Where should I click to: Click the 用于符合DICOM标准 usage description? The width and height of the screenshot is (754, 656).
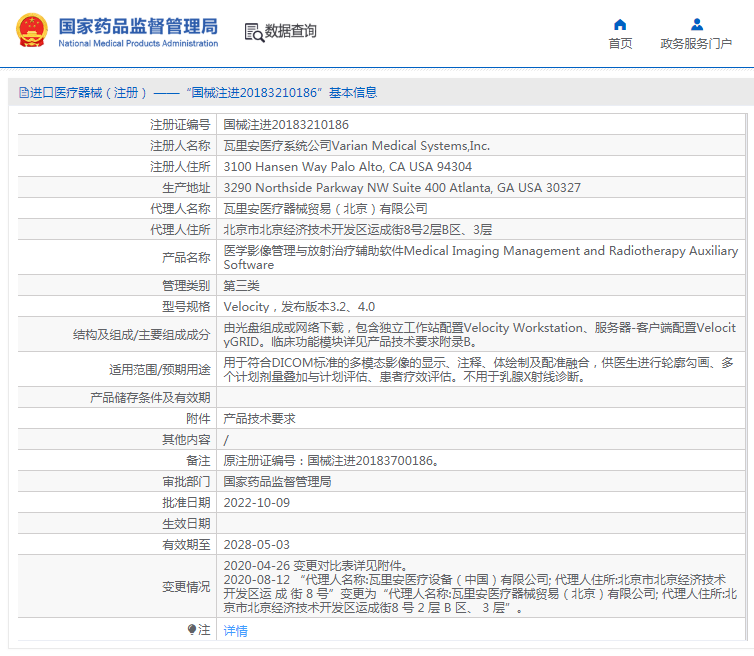(478, 369)
